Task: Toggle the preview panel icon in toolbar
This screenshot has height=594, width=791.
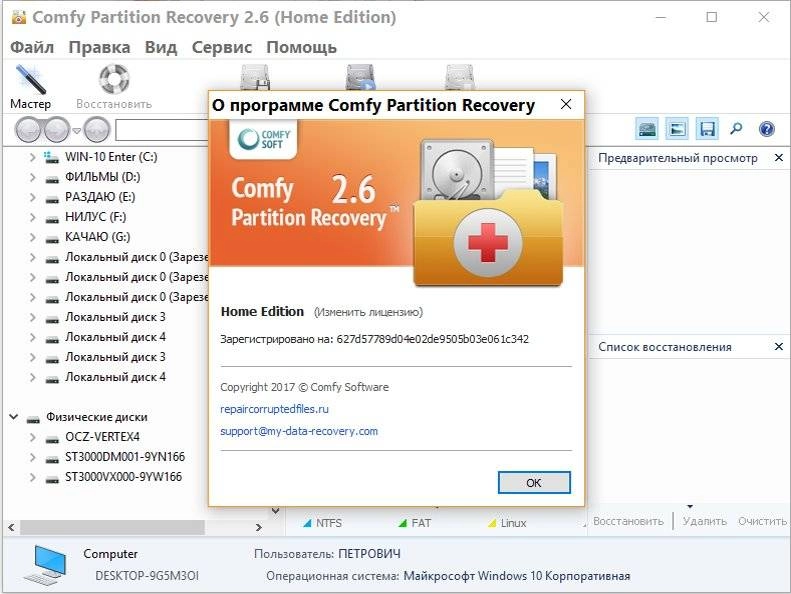Action: tap(676, 130)
